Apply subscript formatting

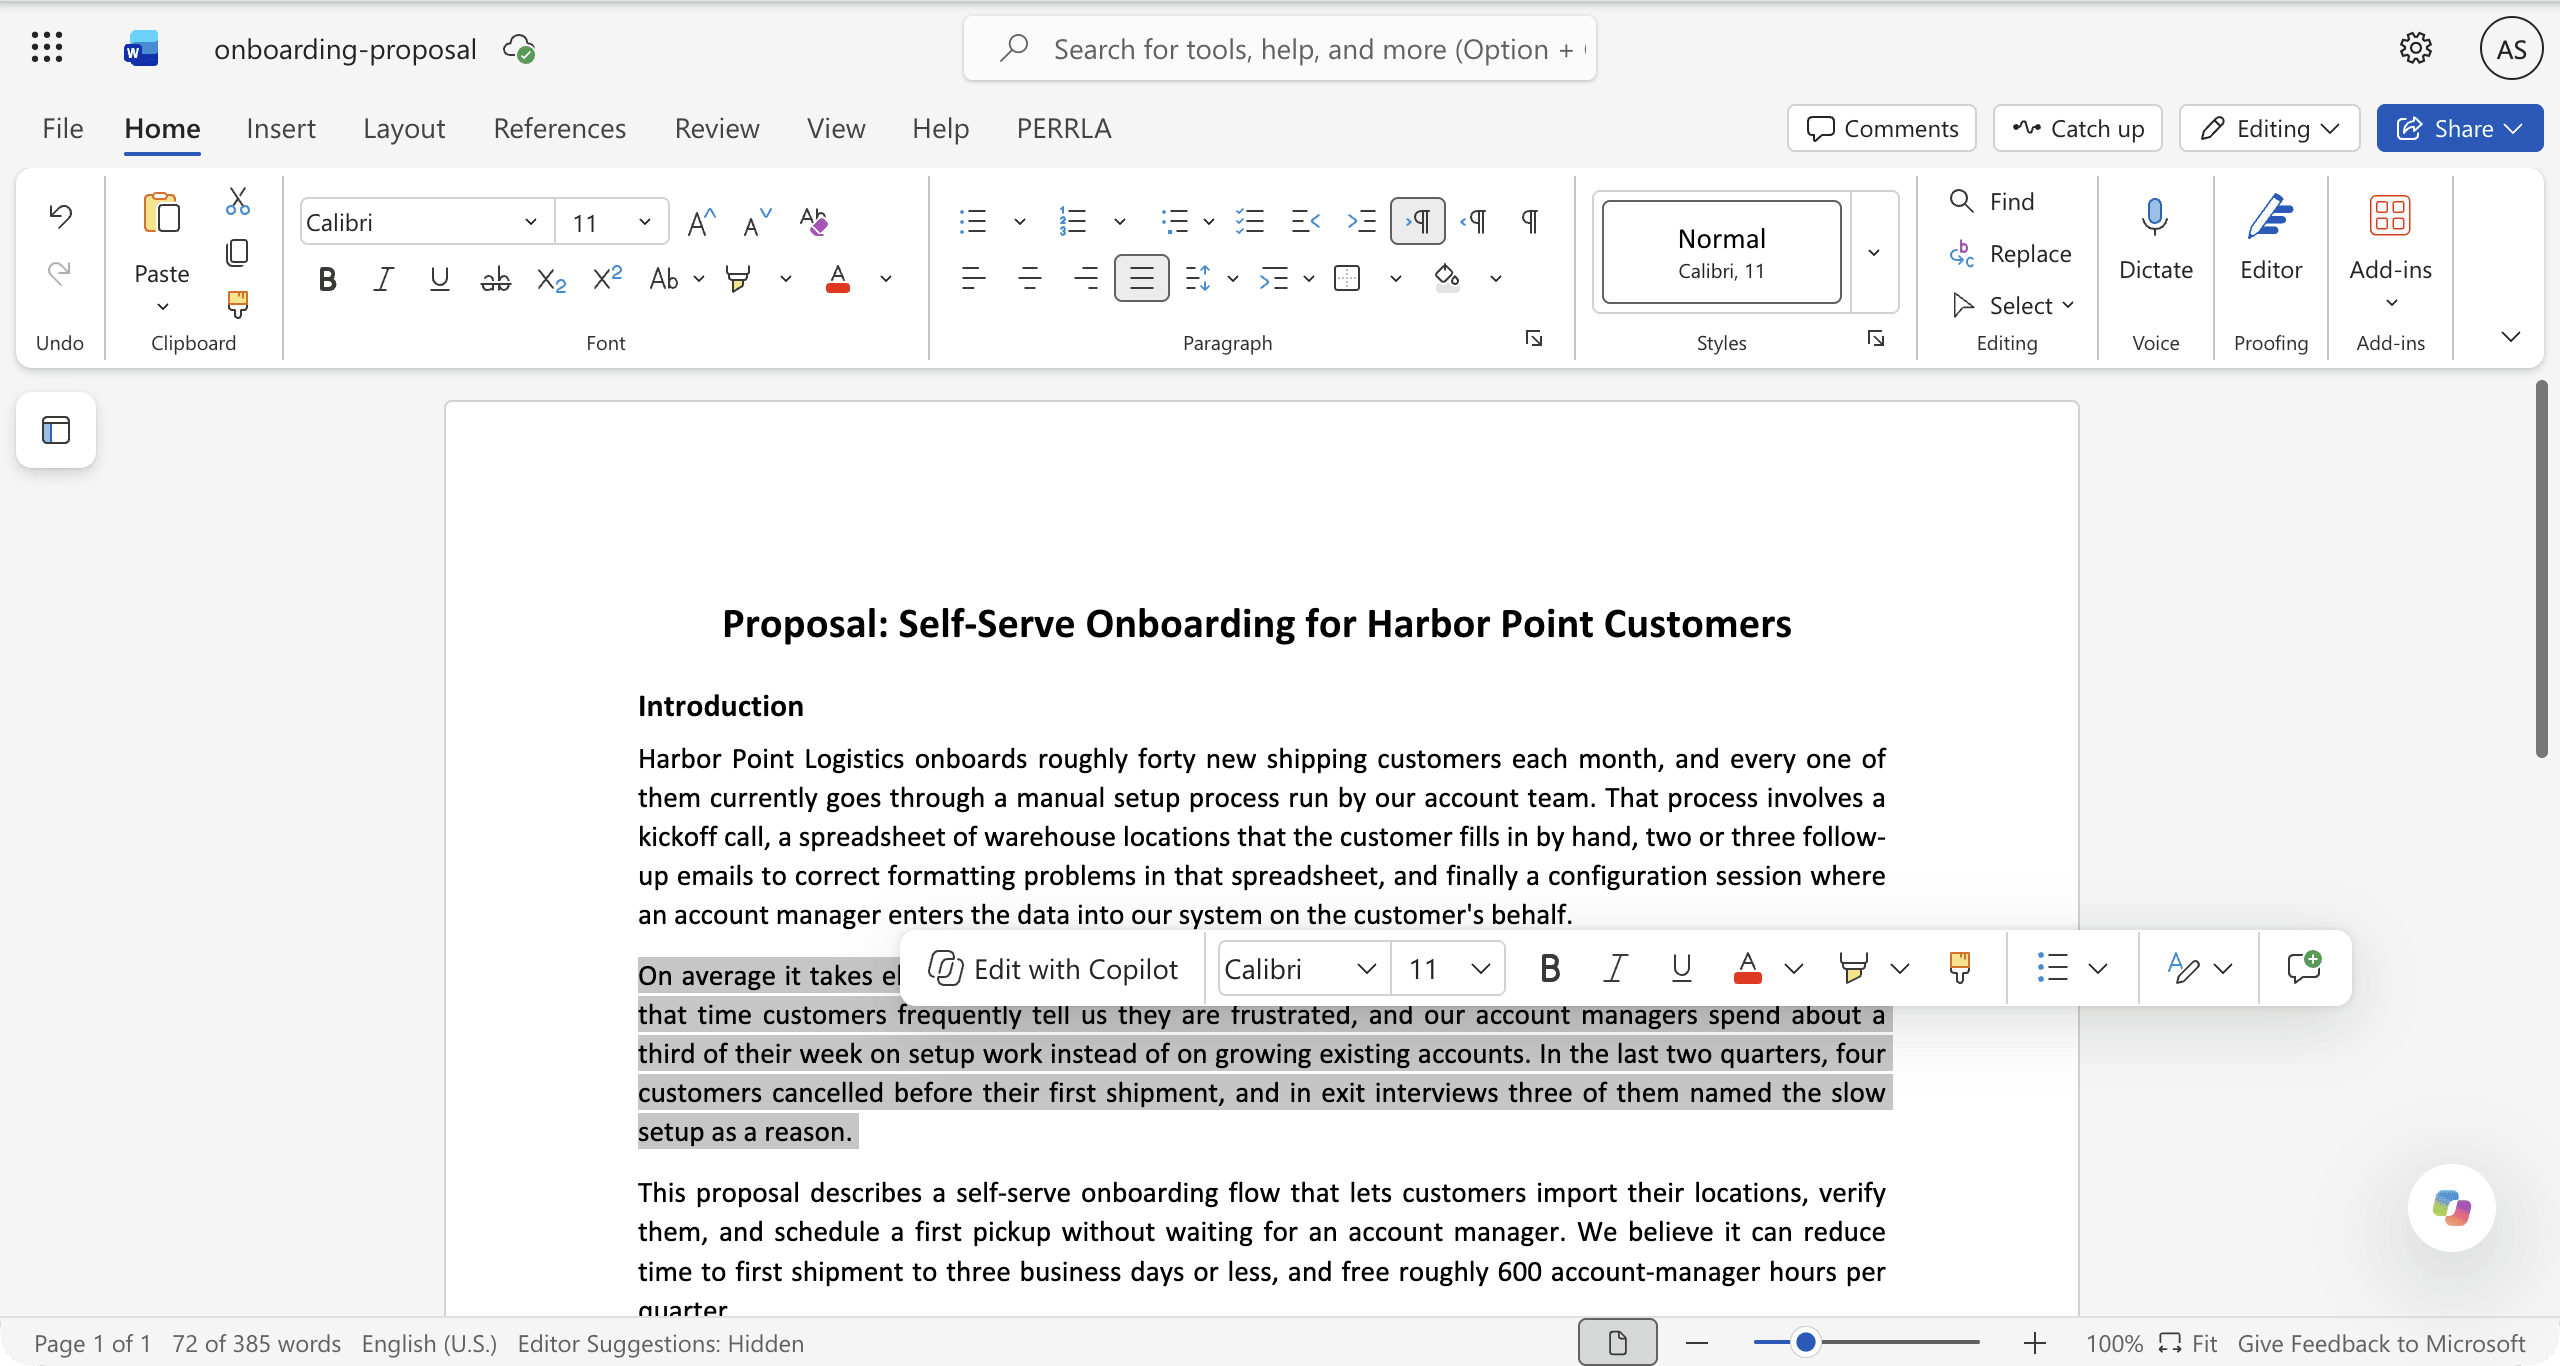tap(551, 279)
